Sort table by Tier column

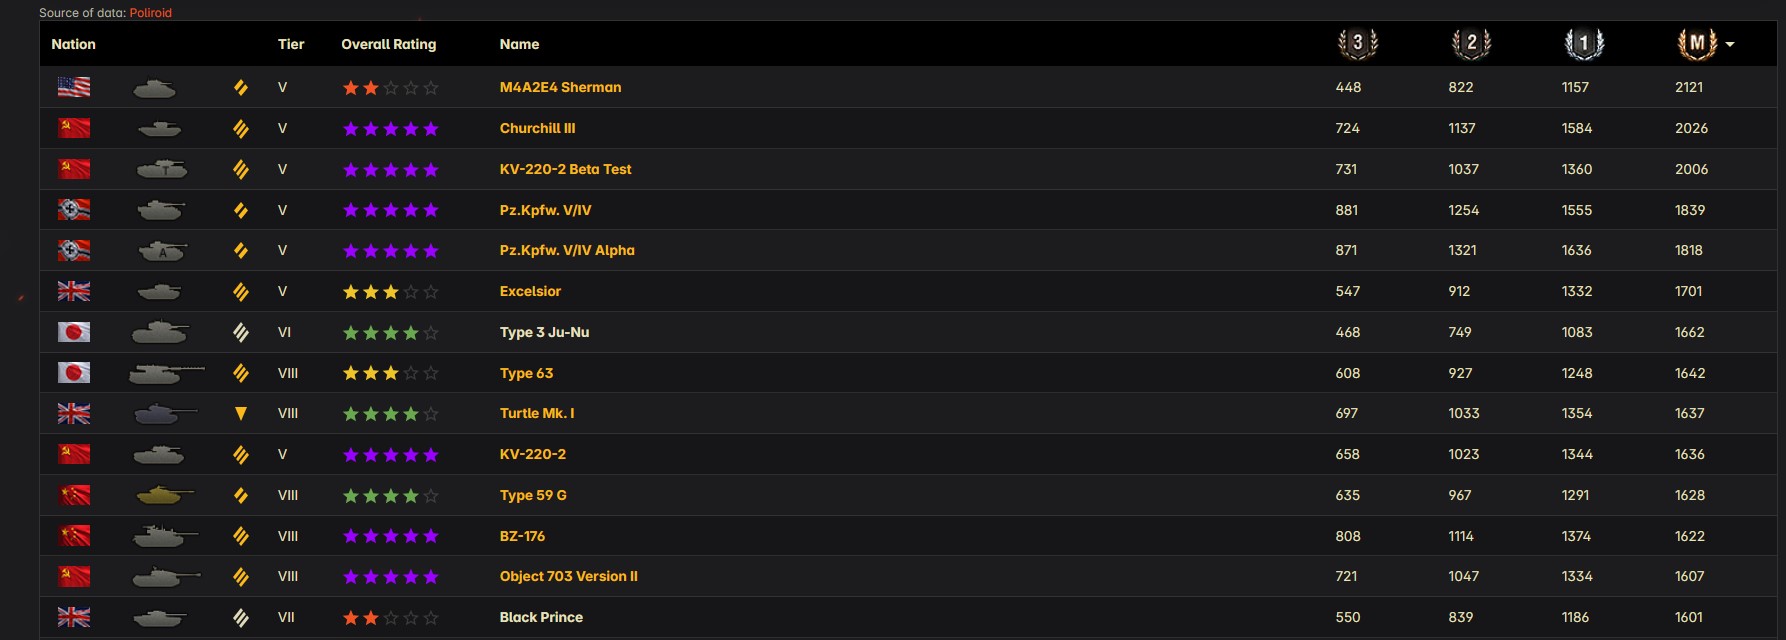pyautogui.click(x=291, y=44)
